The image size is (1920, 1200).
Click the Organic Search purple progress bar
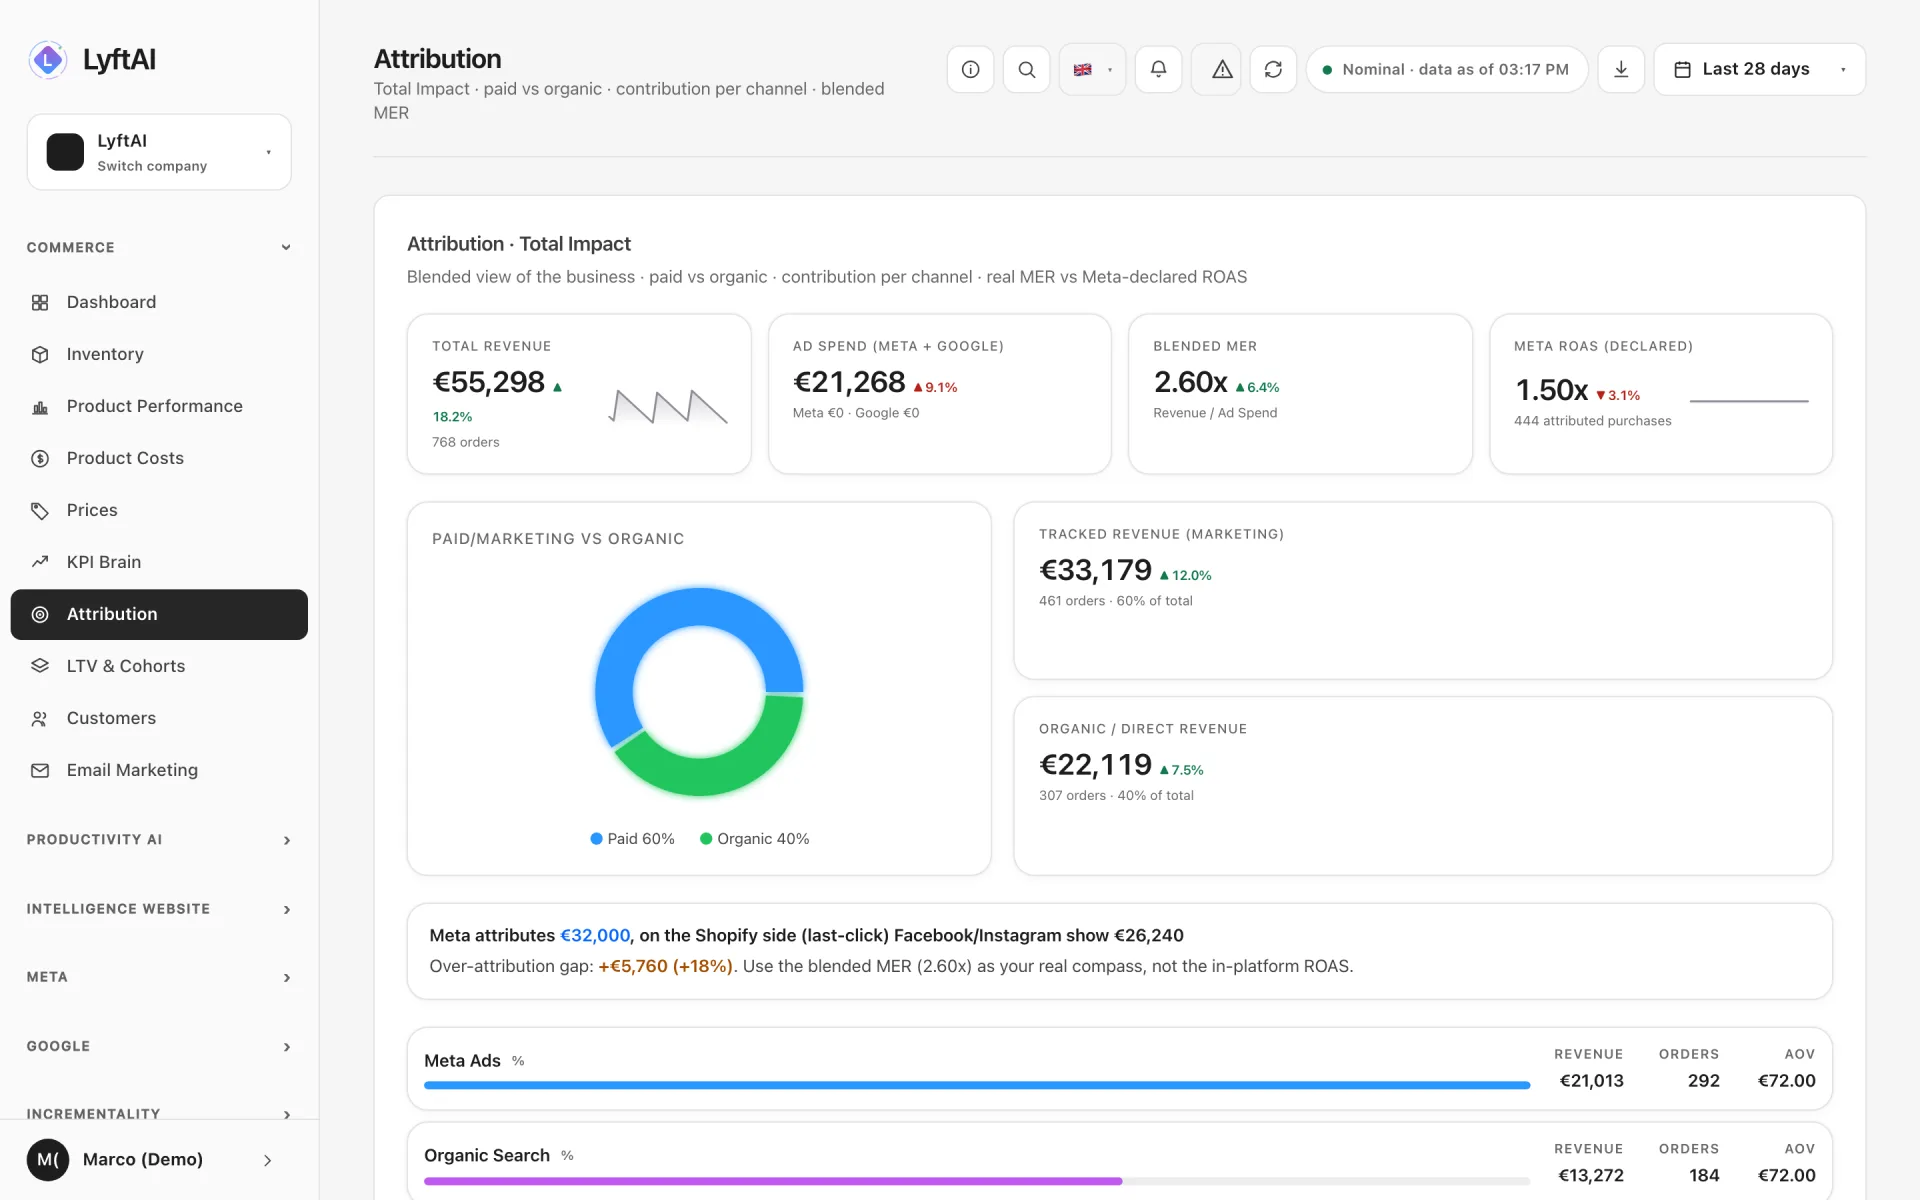tap(773, 1181)
